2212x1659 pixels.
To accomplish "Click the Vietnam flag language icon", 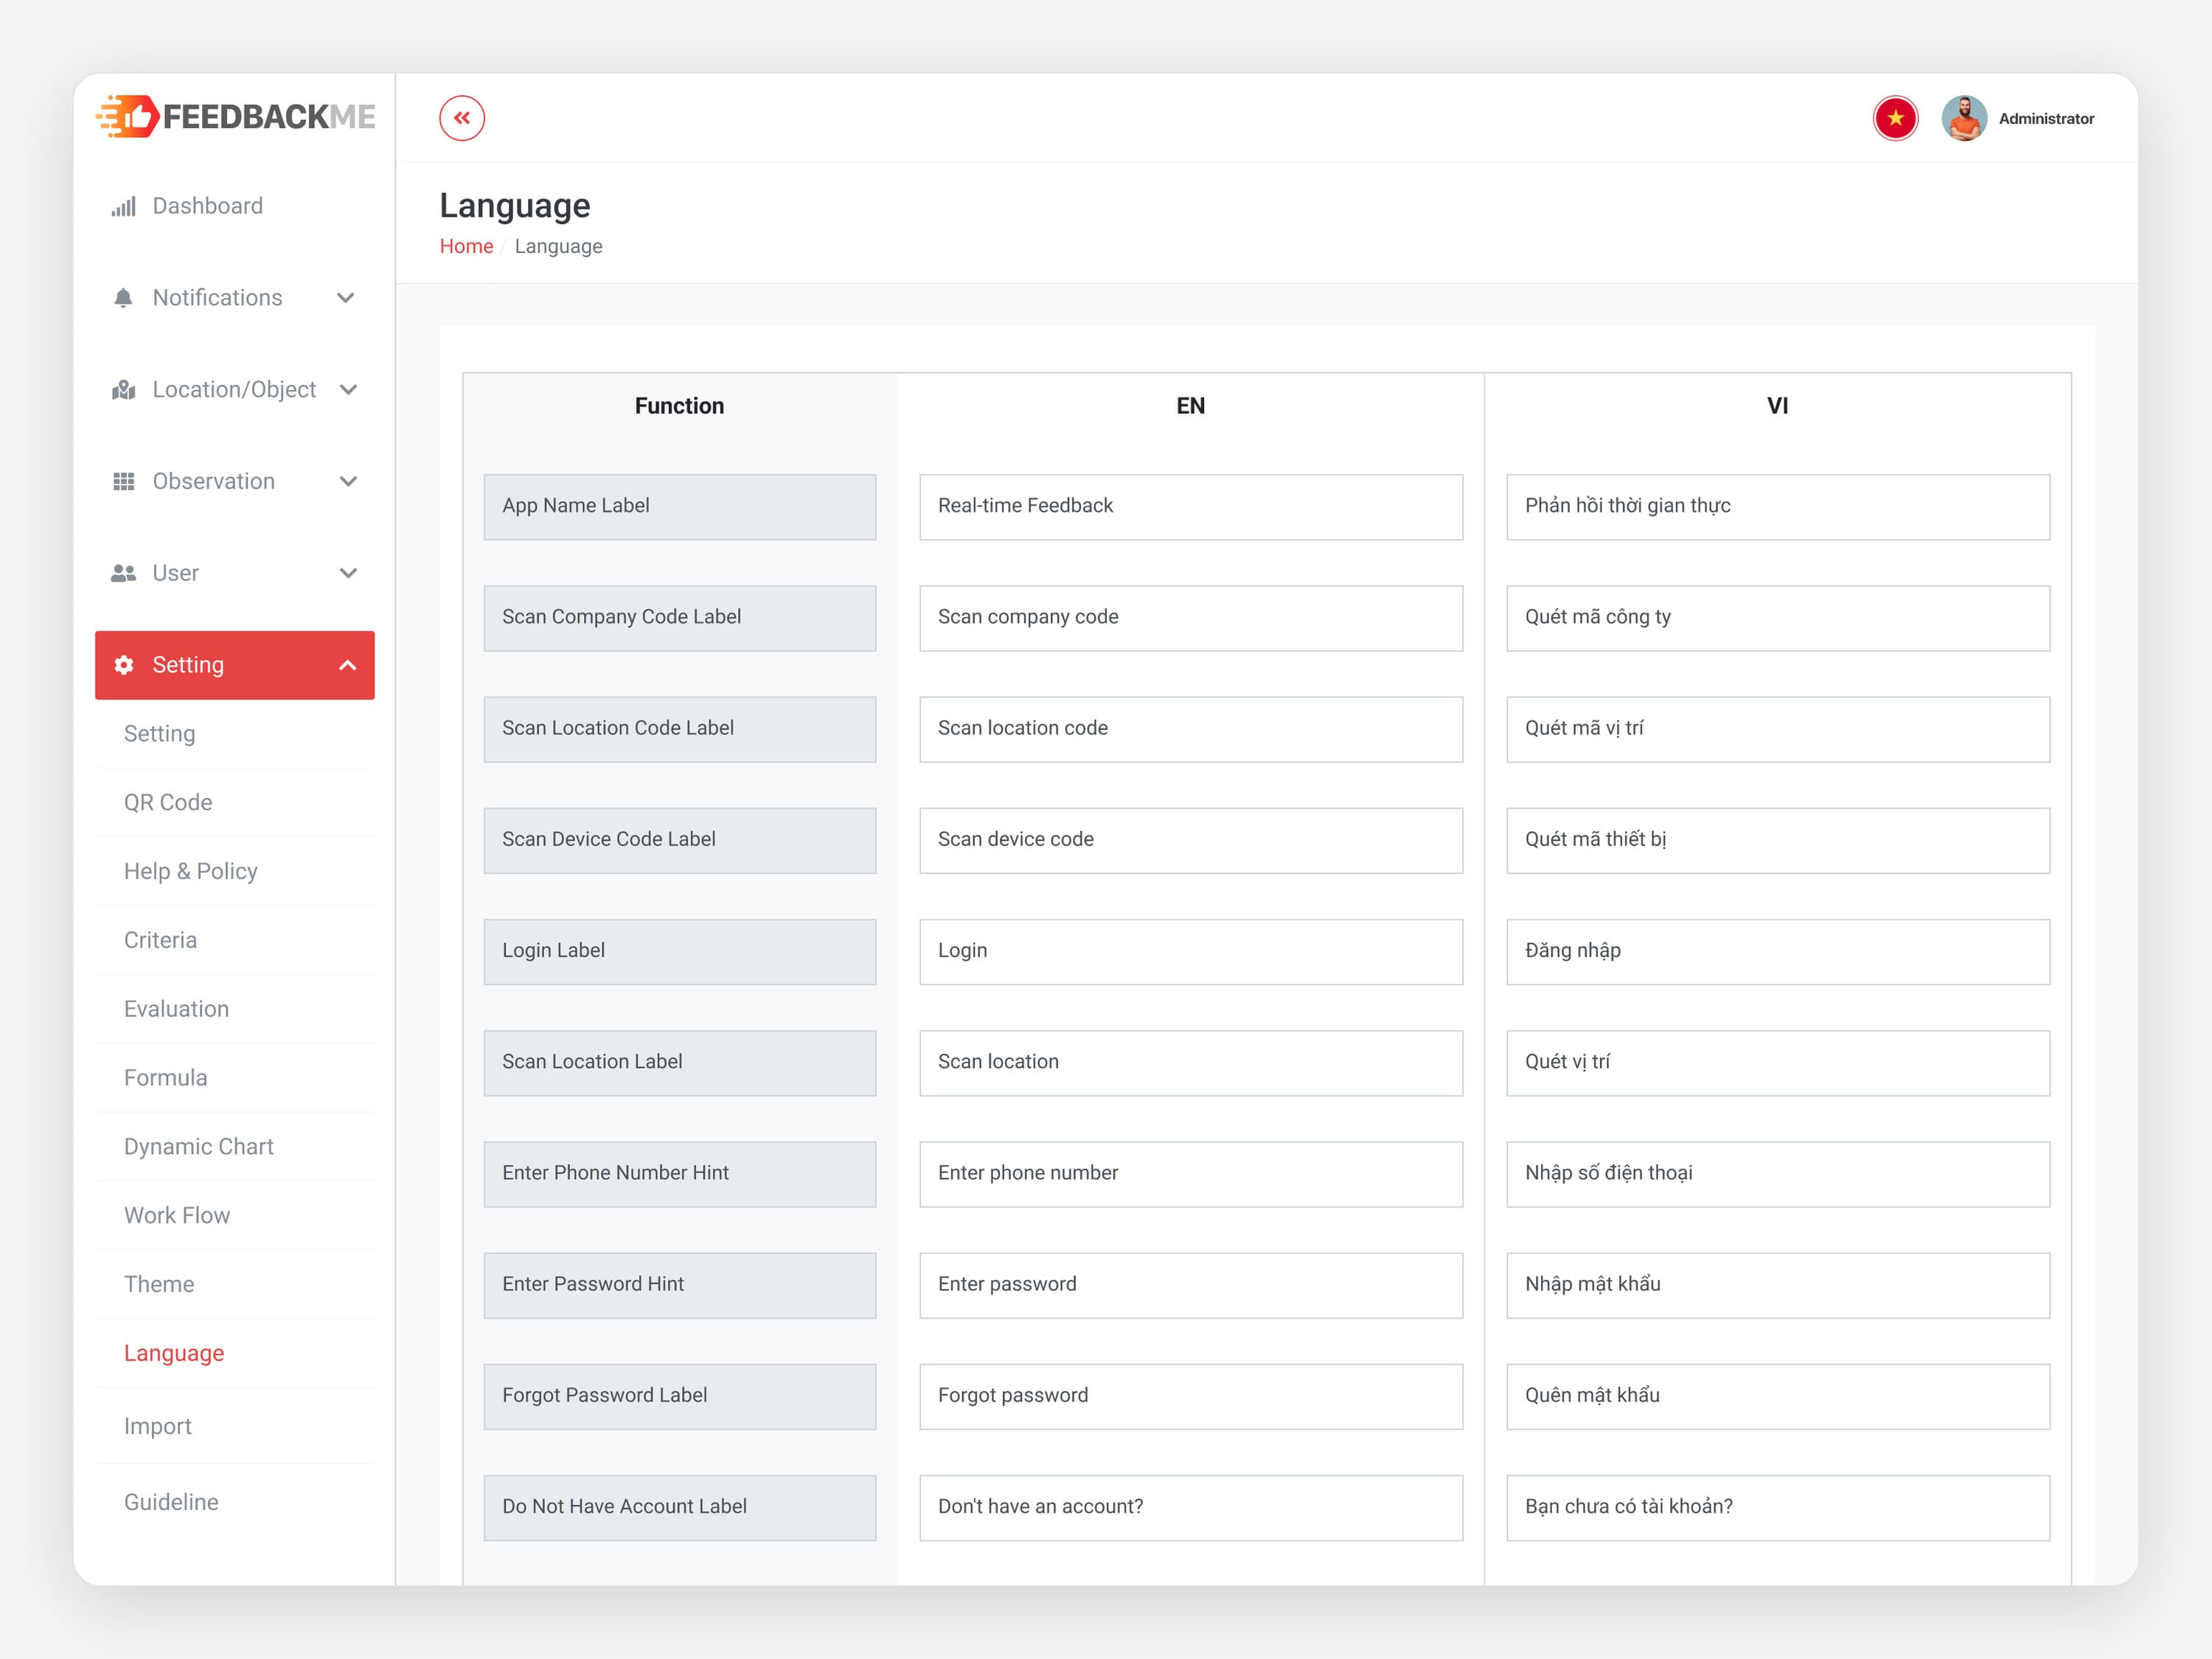I will [1895, 118].
